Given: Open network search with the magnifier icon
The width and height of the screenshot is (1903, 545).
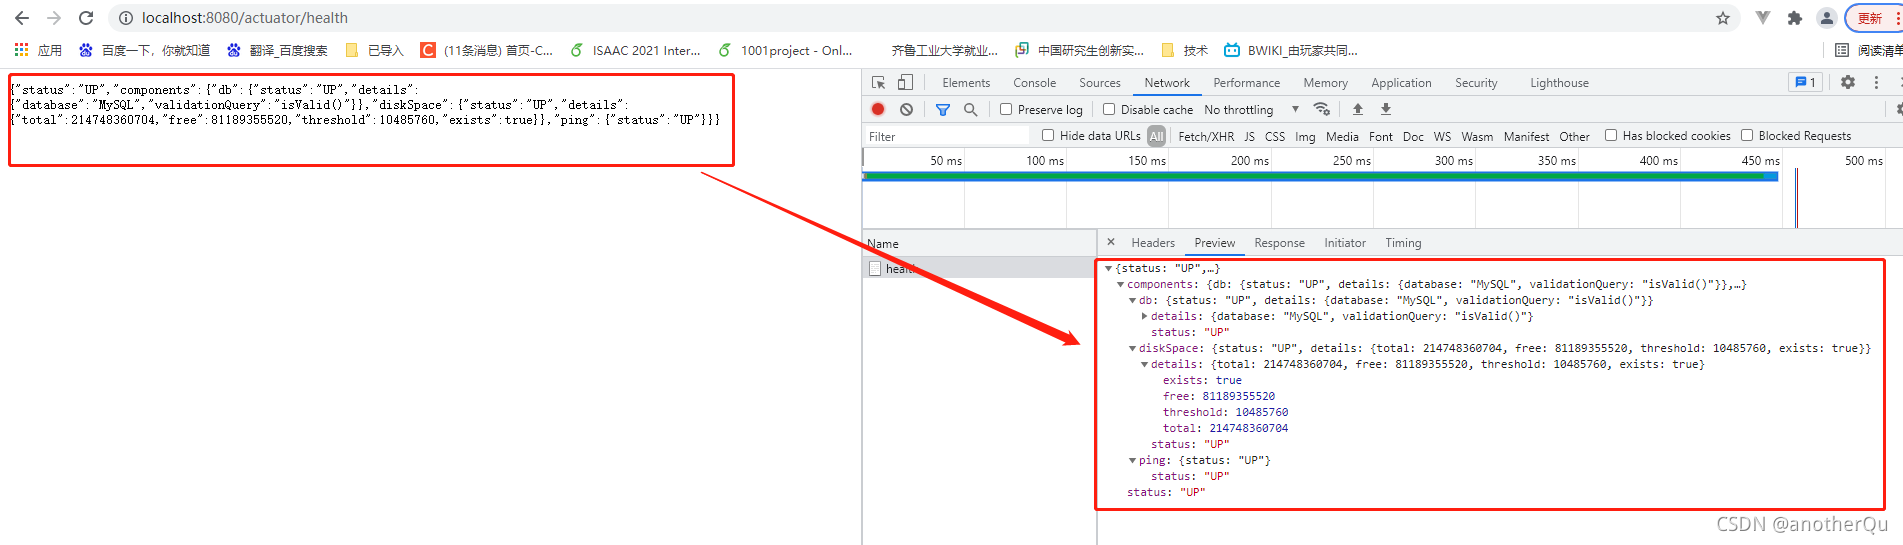Looking at the screenshot, I should point(970,110).
